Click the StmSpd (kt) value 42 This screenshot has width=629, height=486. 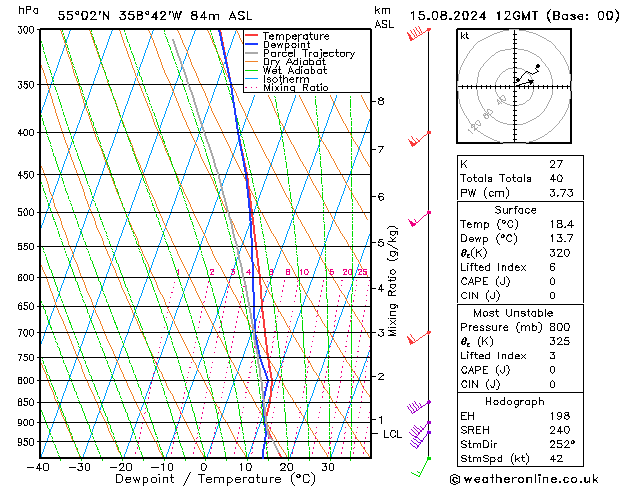[556, 459]
